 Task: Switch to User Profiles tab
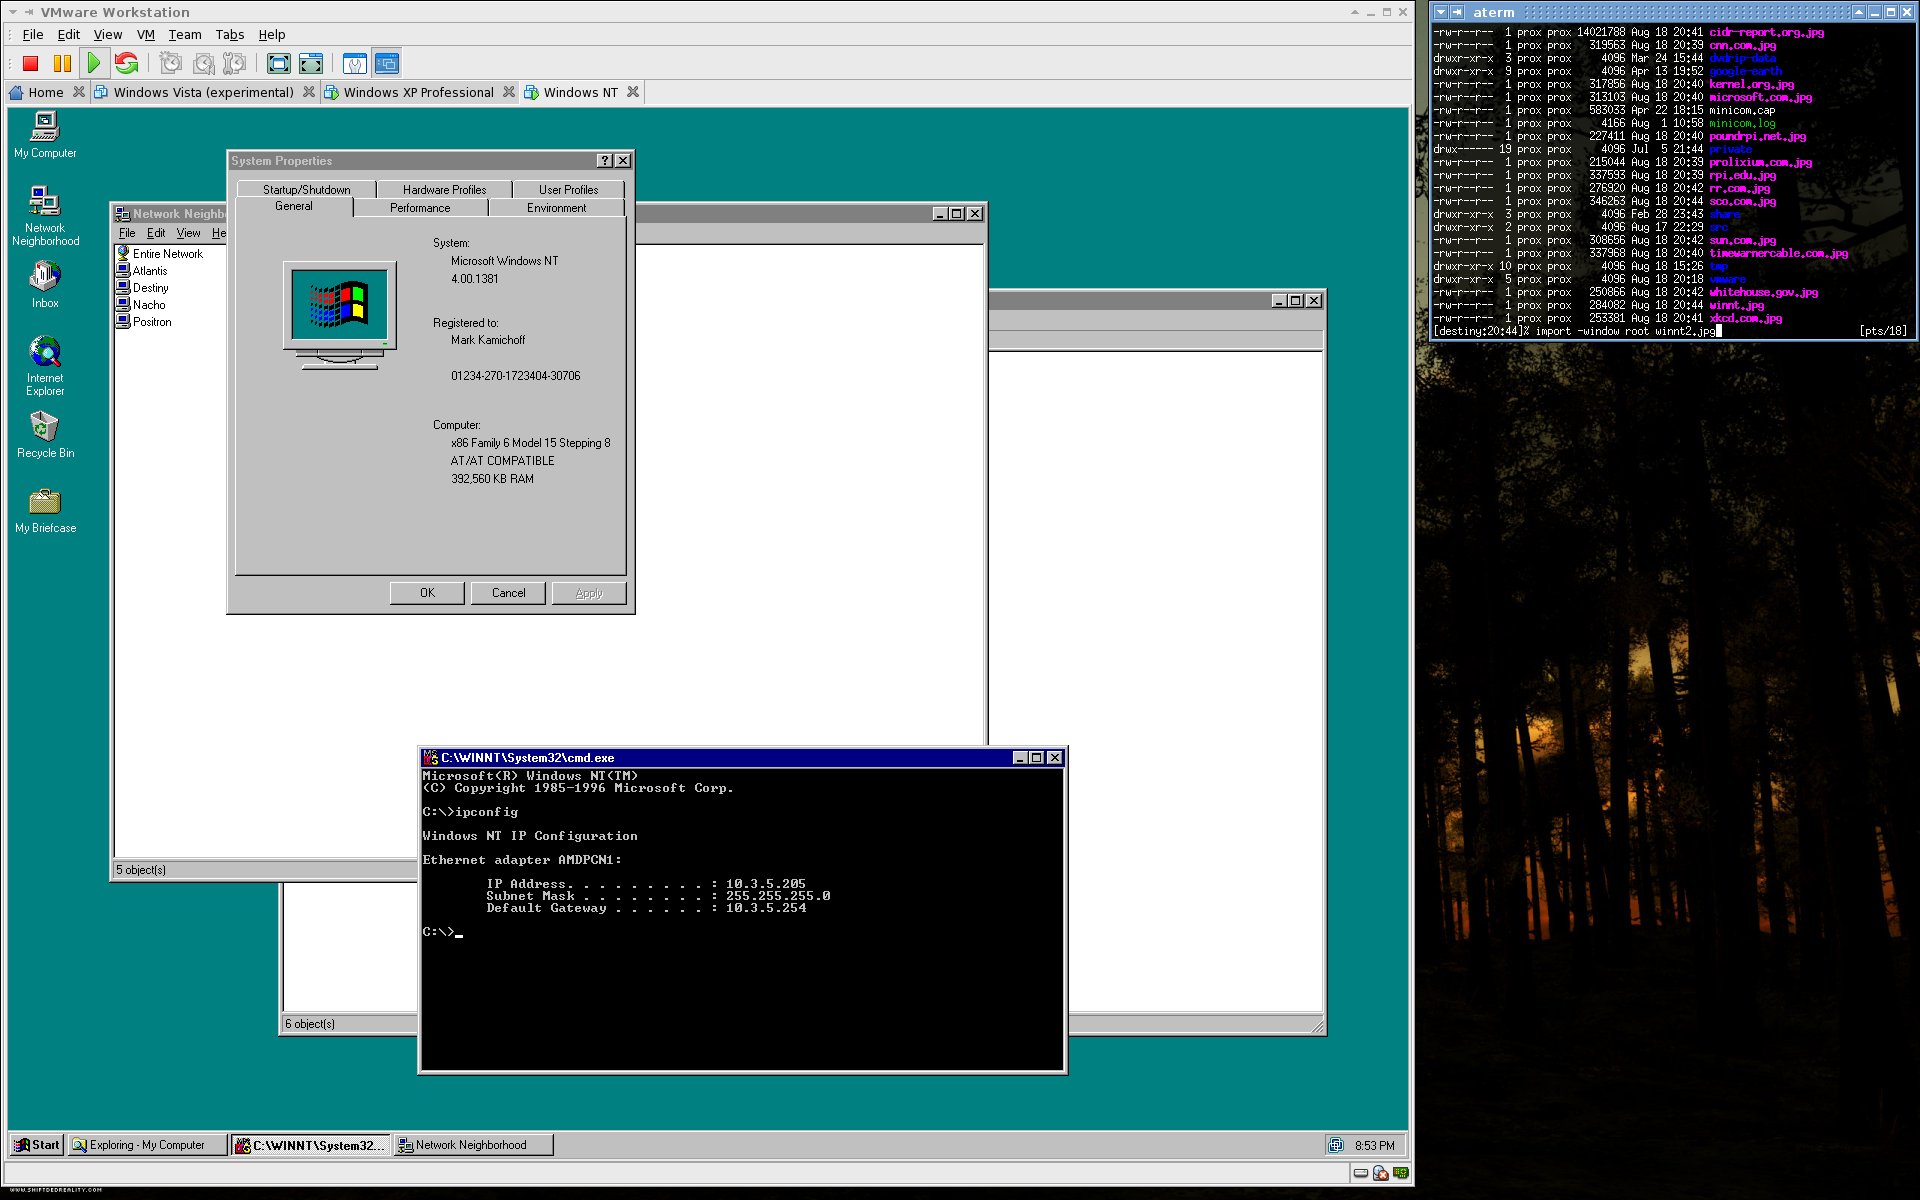[568, 189]
